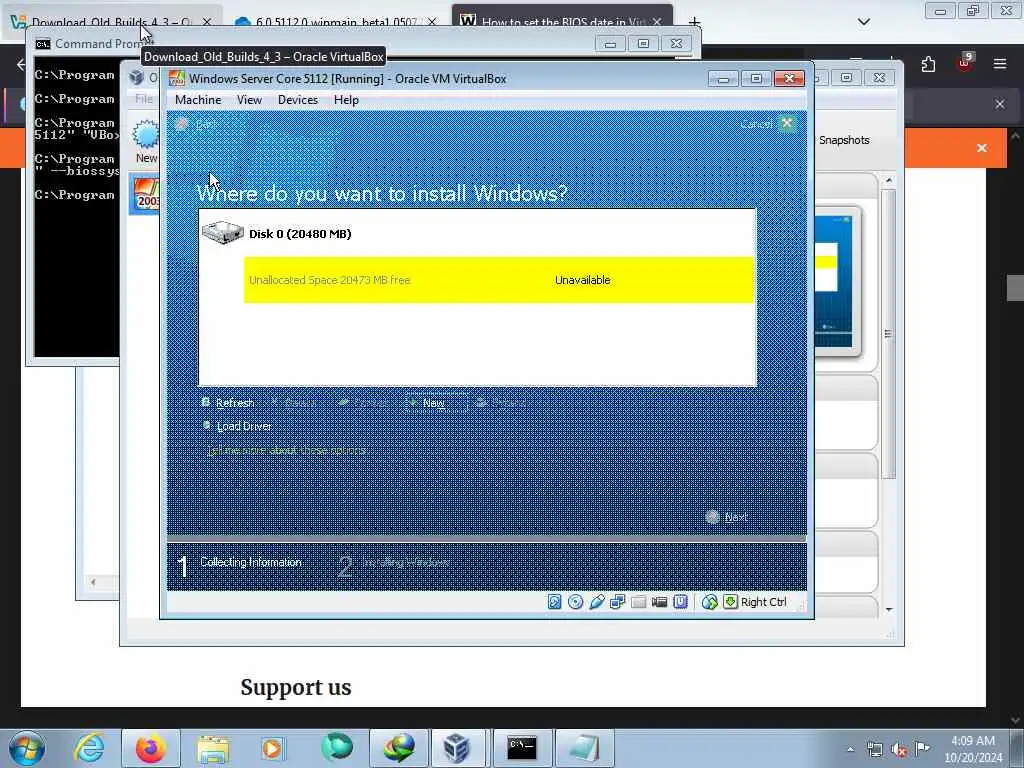Open a new browser tab with plus

pos(695,22)
